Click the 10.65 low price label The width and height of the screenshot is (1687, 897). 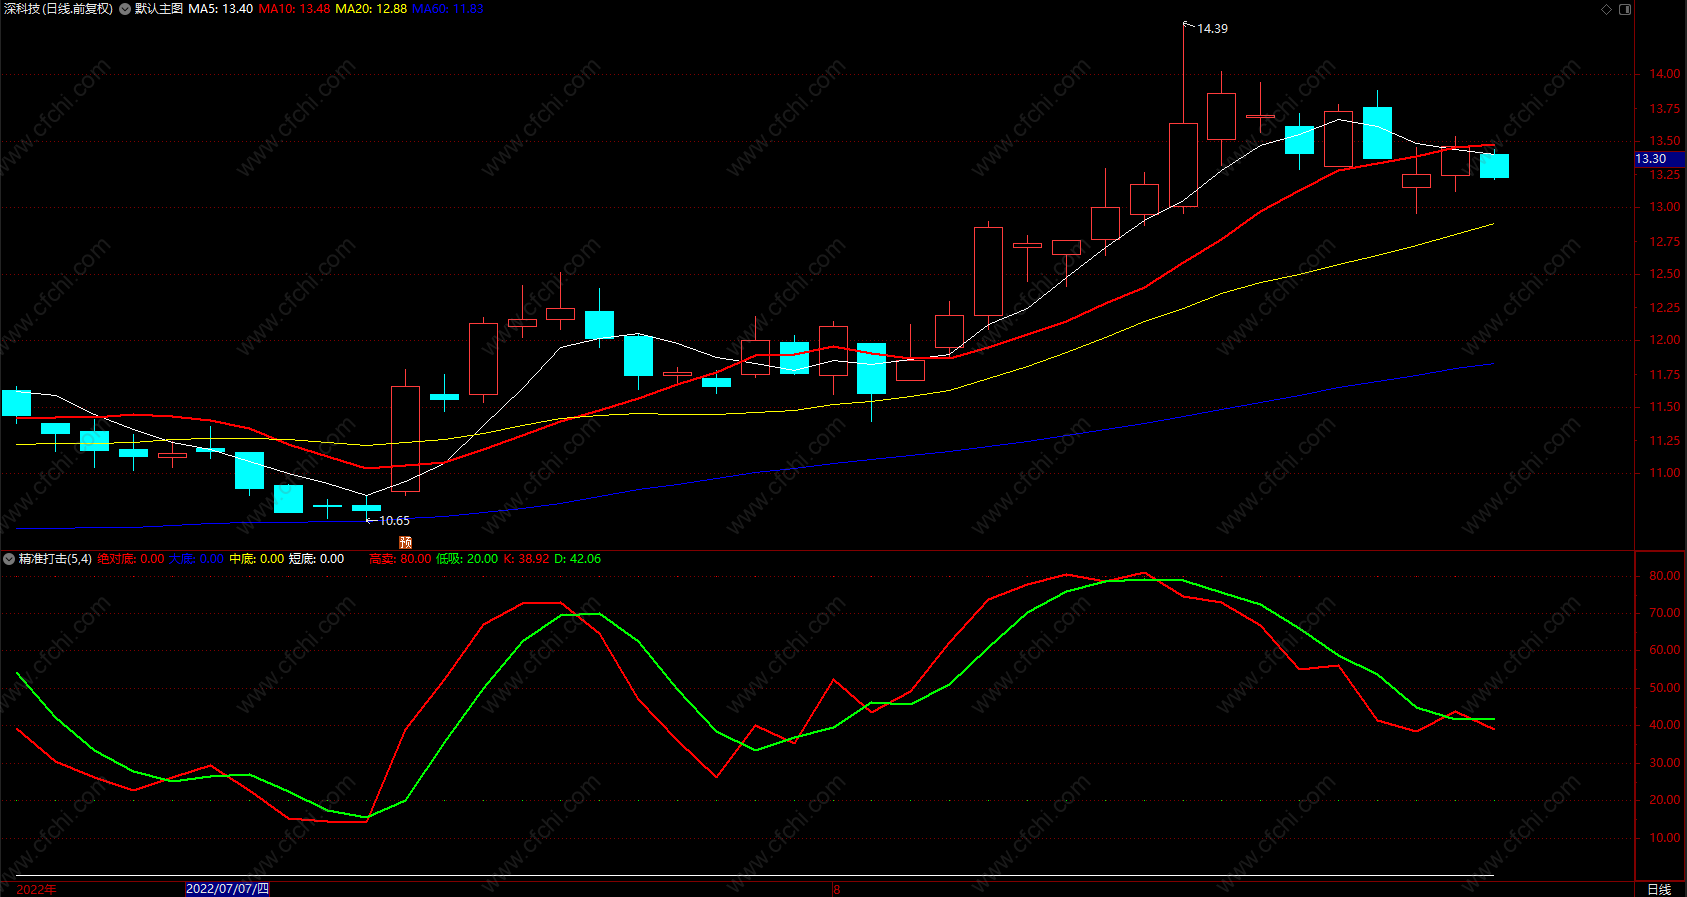(394, 521)
